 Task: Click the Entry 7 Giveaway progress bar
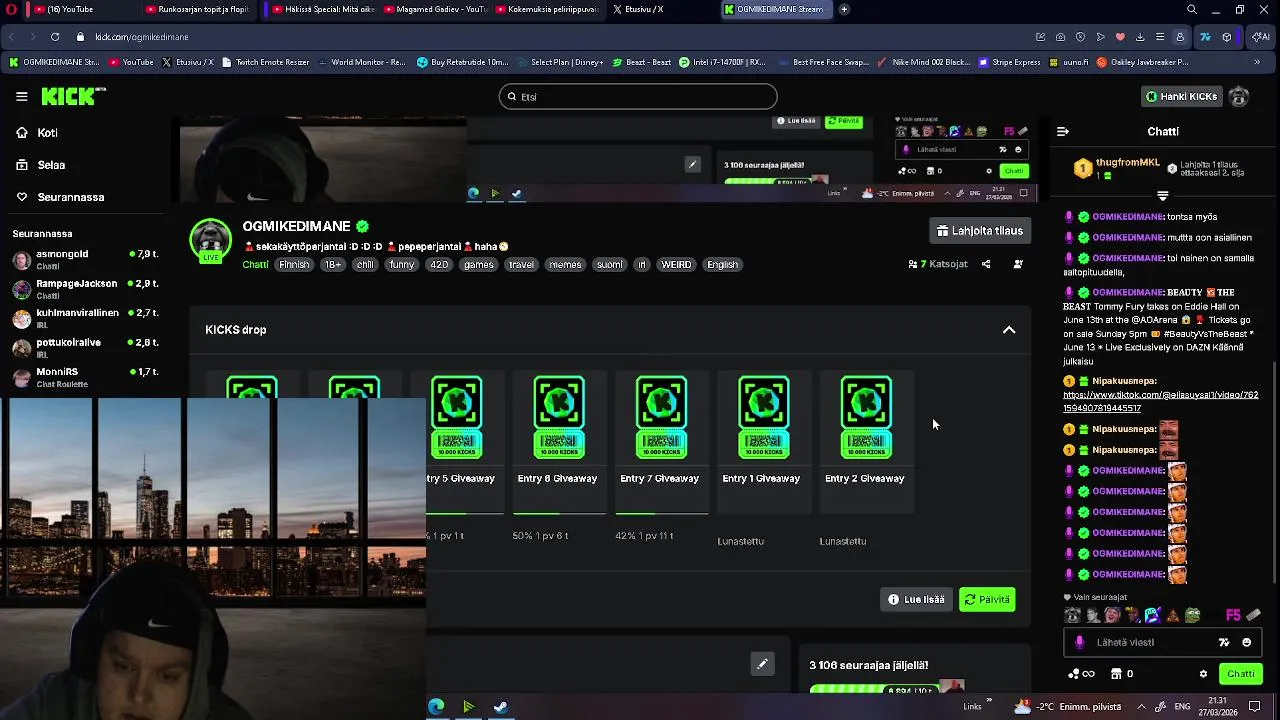pyautogui.click(x=662, y=513)
